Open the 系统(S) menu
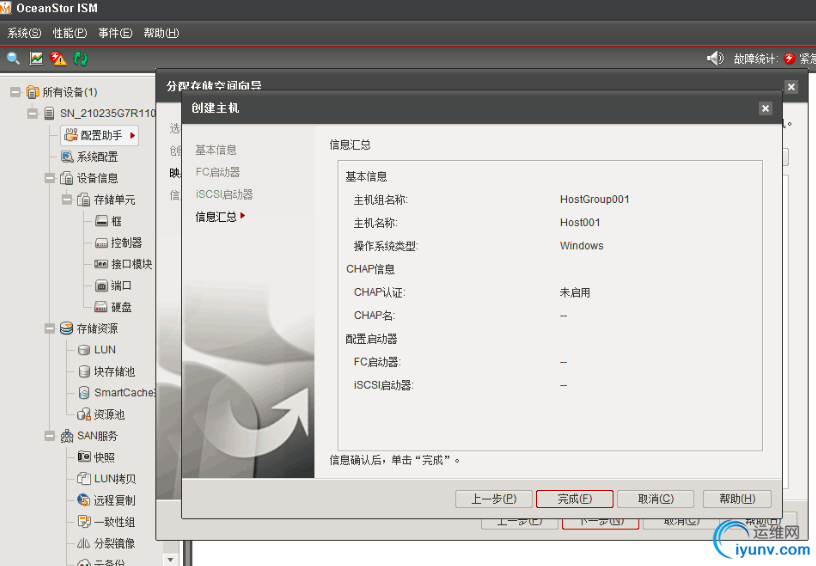The height and width of the screenshot is (566, 816). click(x=24, y=33)
